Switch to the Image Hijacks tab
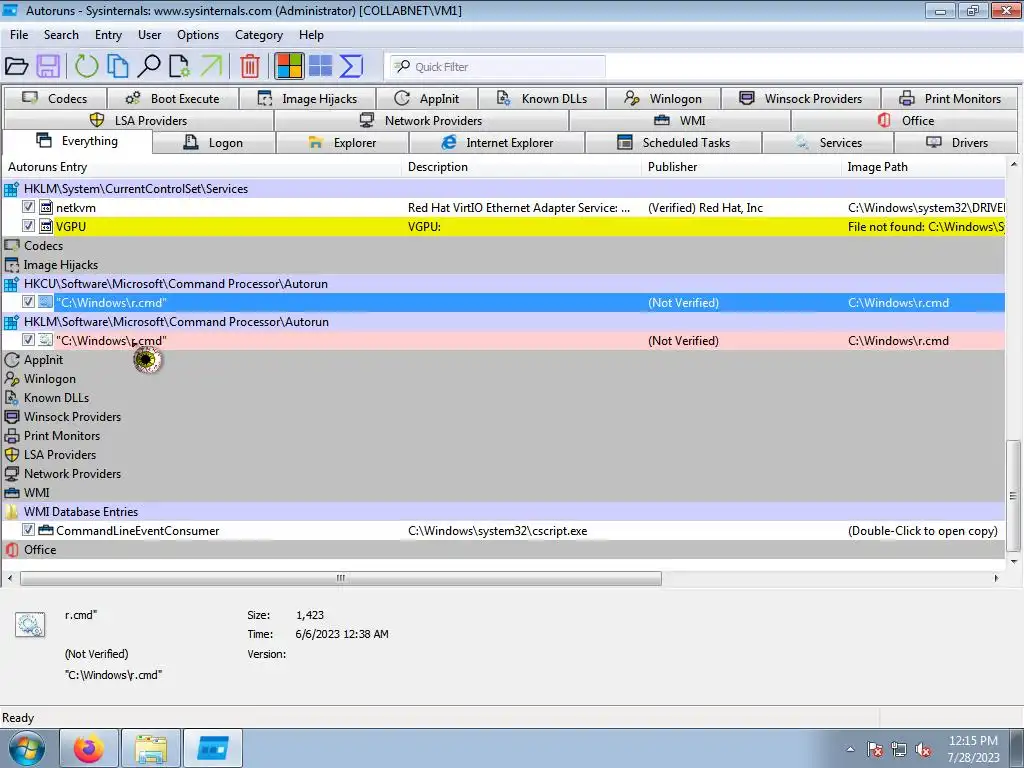 point(308,99)
